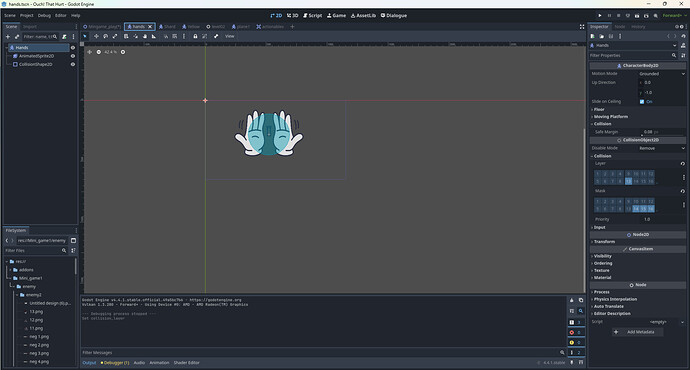Open the Forward+ renderer dropdown

(x=674, y=15)
